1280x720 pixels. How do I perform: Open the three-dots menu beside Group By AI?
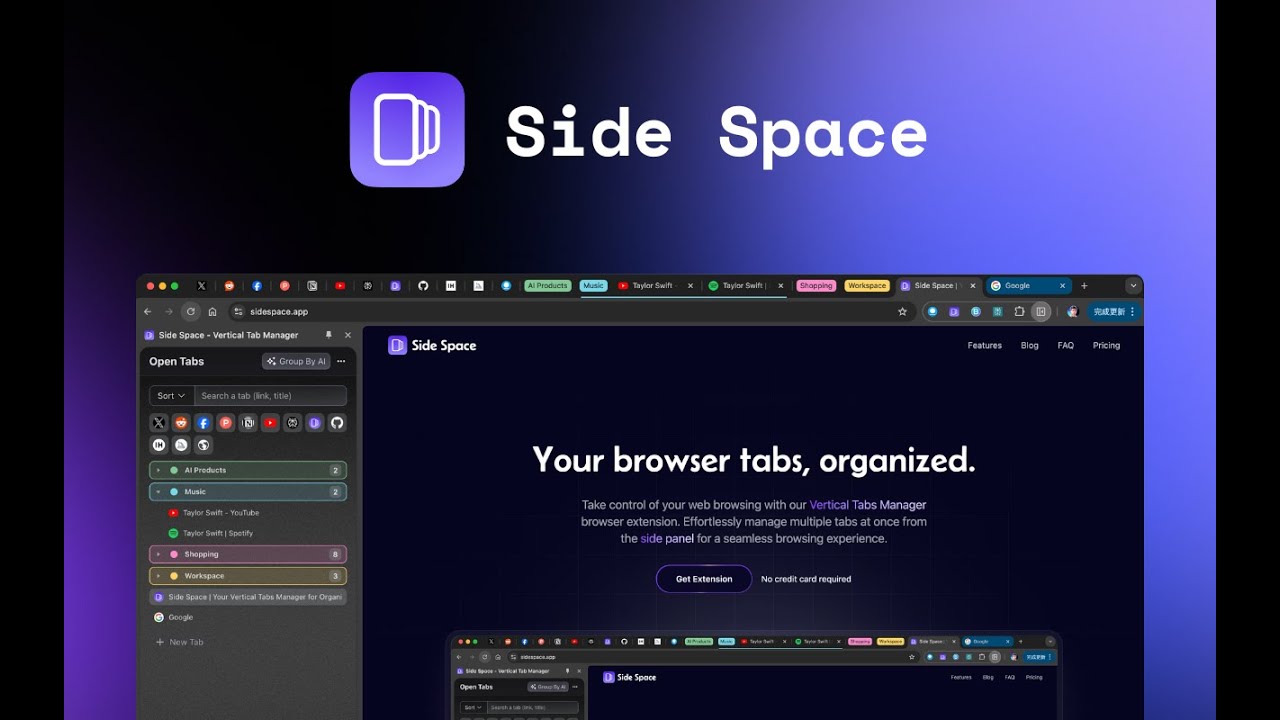(x=341, y=361)
